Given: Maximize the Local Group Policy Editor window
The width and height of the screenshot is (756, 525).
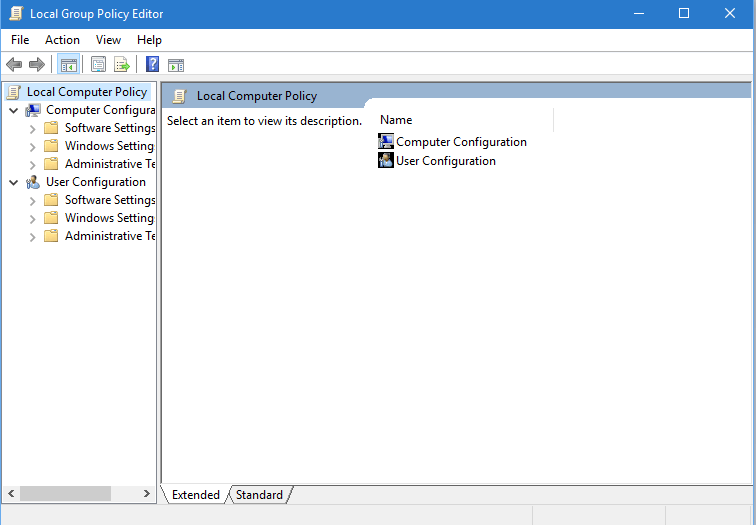Looking at the screenshot, I should coord(684,13).
